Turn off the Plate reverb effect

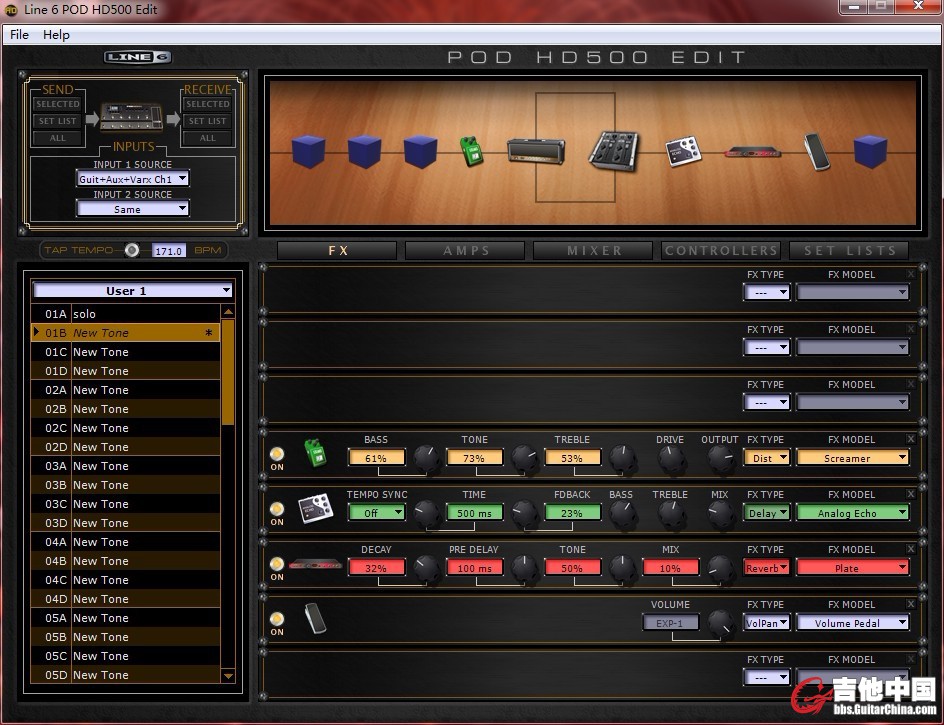pyautogui.click(x=277, y=564)
